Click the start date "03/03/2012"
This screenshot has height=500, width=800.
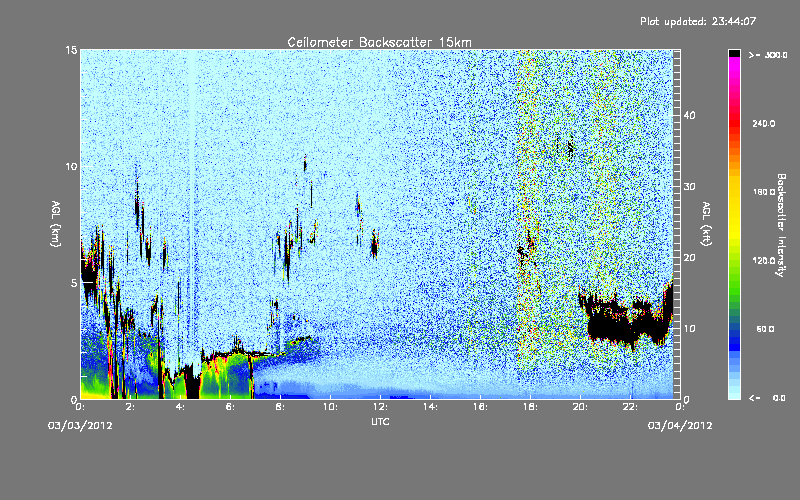click(x=80, y=425)
